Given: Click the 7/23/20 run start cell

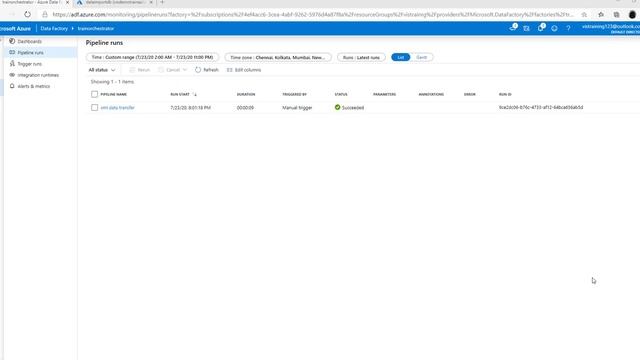Looking at the screenshot, I should [x=190, y=108].
